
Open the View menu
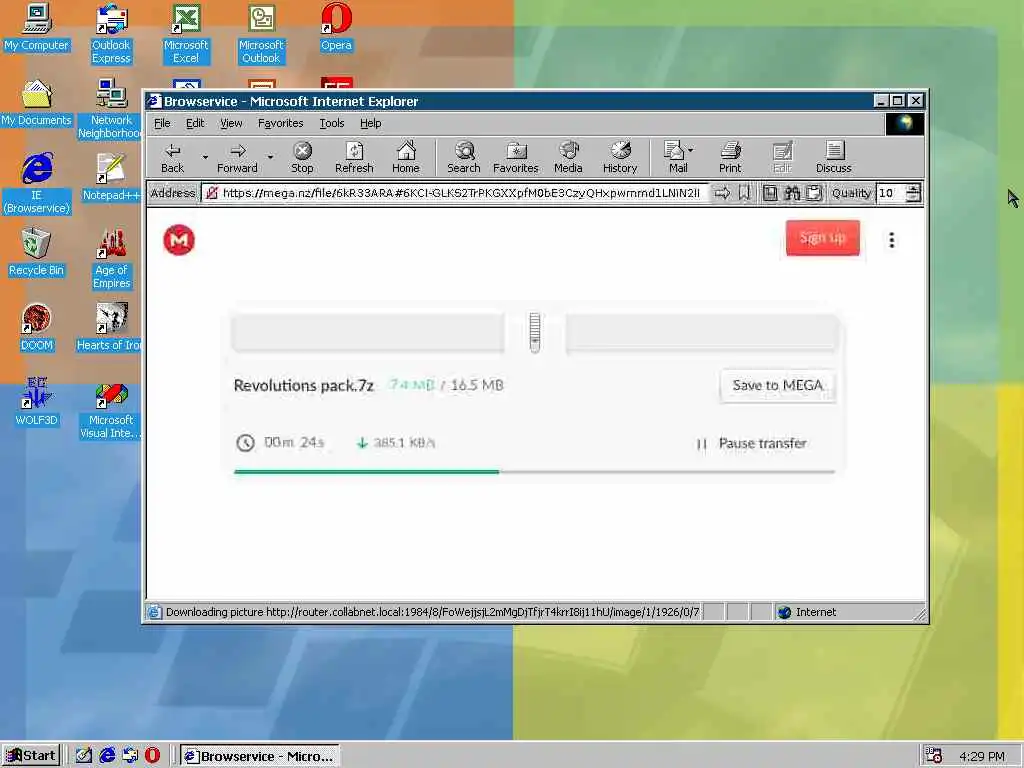tap(231, 123)
